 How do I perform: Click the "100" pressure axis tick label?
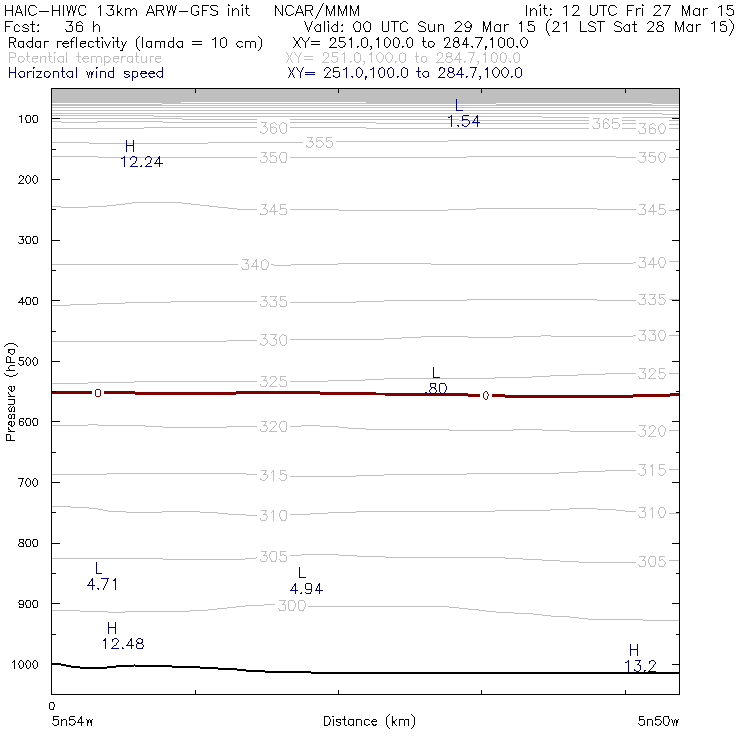point(28,119)
